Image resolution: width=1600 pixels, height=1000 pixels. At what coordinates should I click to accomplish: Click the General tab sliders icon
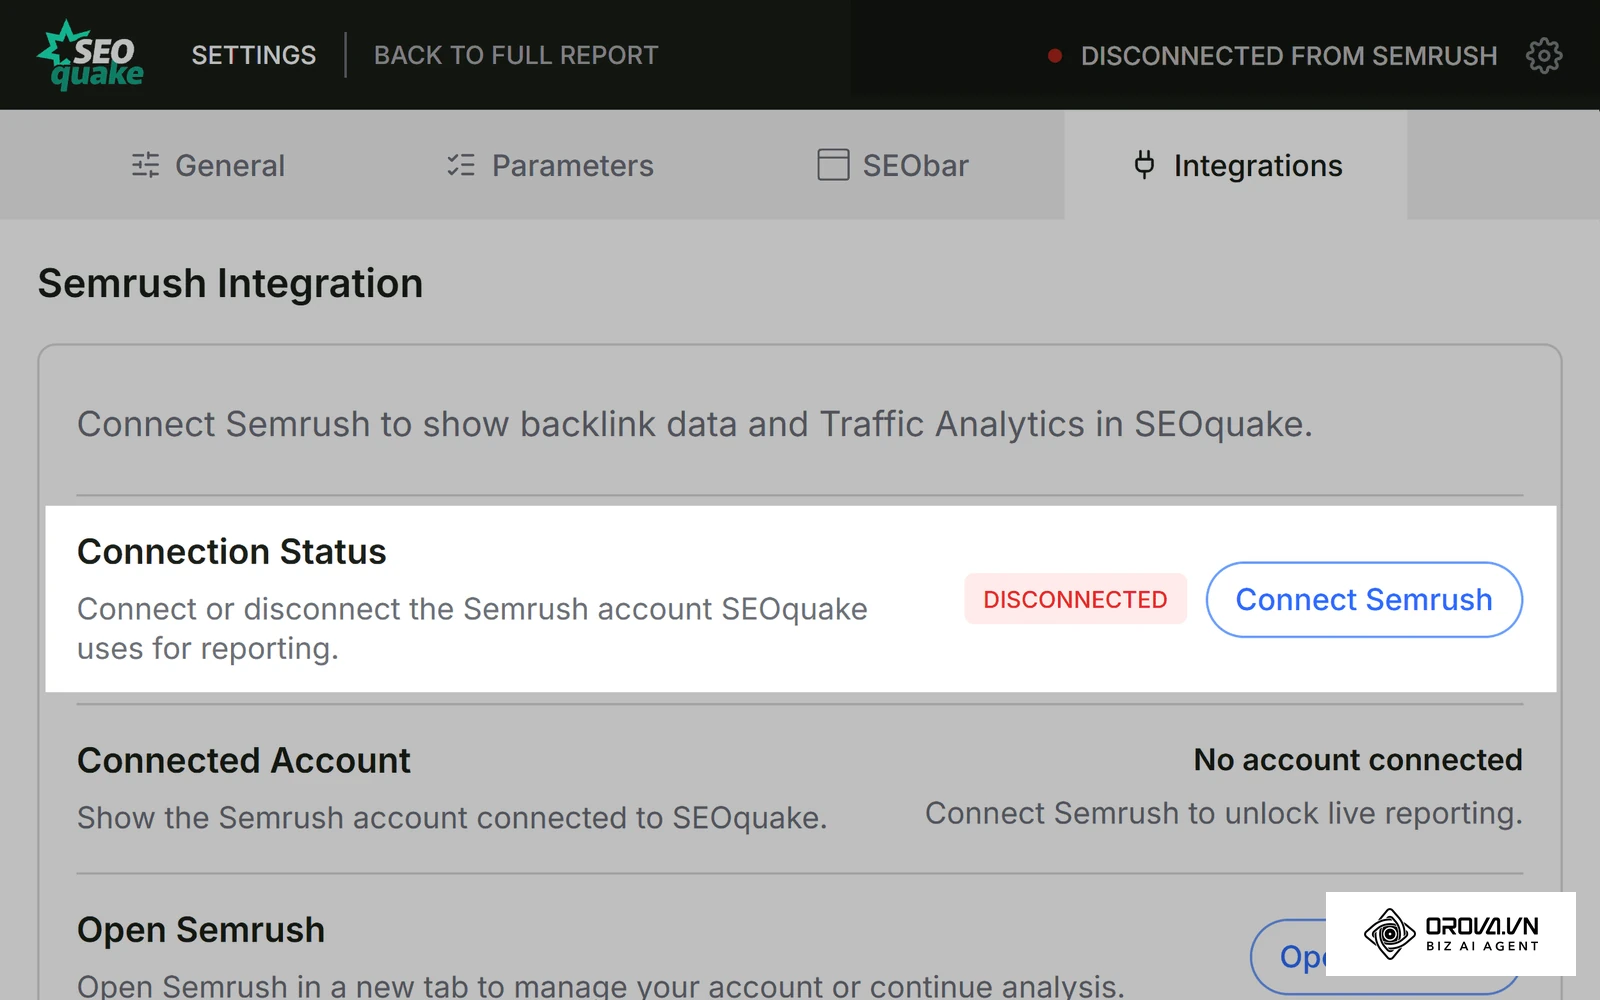click(x=146, y=165)
